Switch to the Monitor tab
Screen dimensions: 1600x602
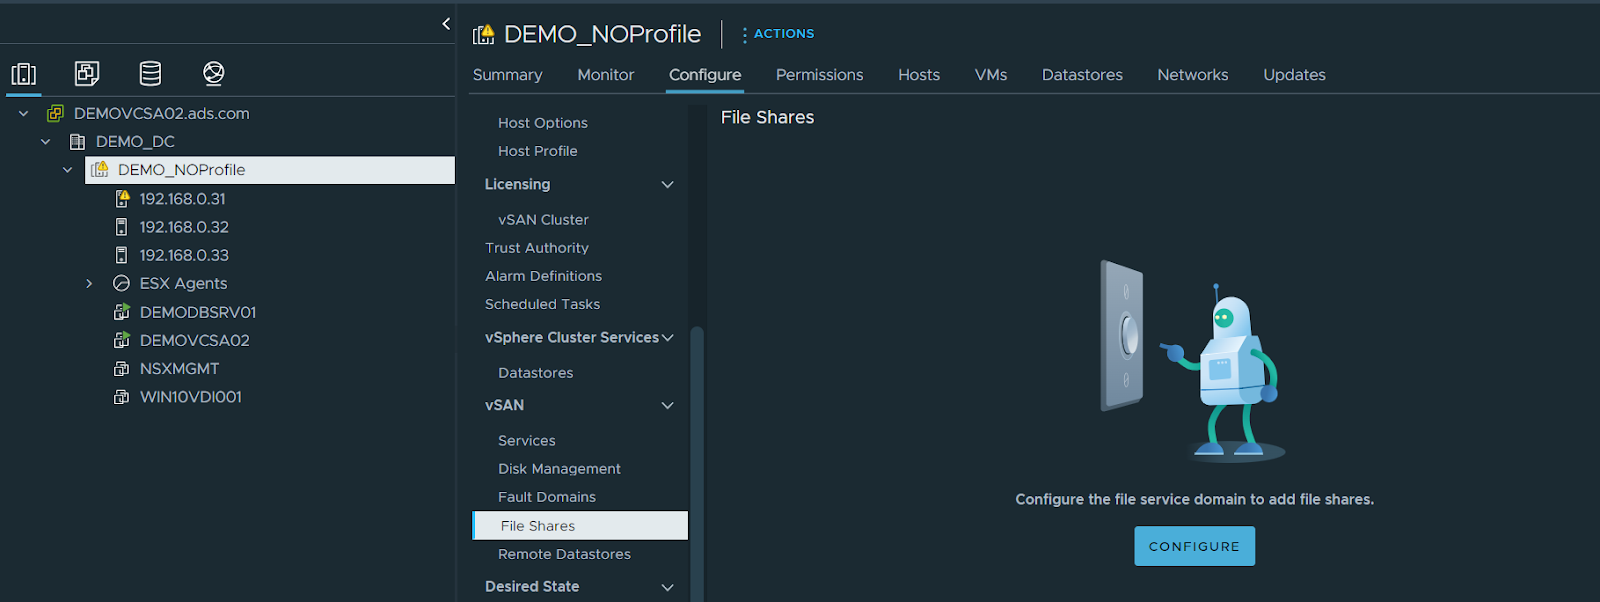pyautogui.click(x=605, y=74)
